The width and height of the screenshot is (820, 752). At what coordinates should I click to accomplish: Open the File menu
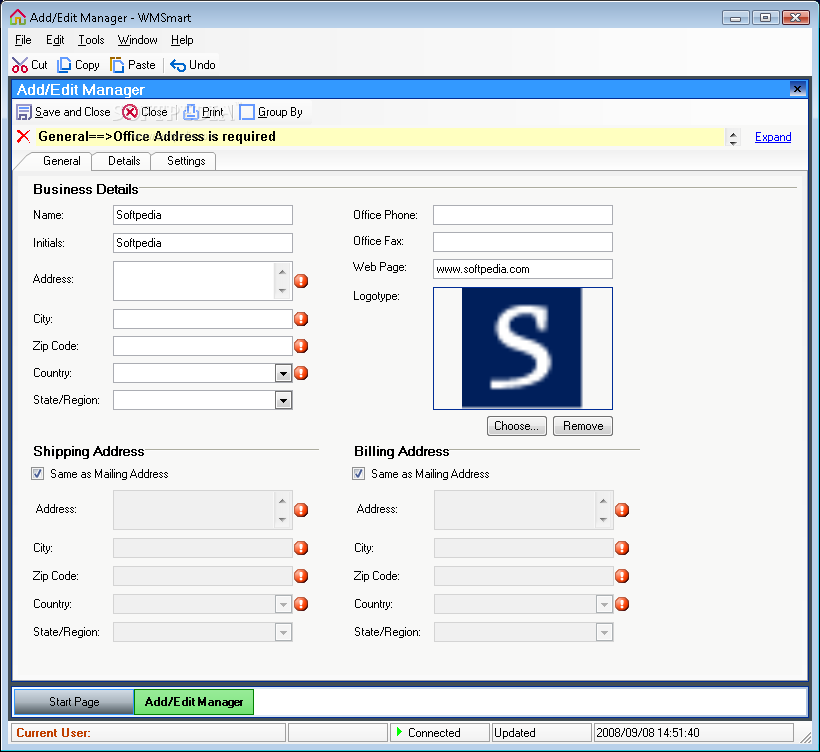(x=23, y=40)
